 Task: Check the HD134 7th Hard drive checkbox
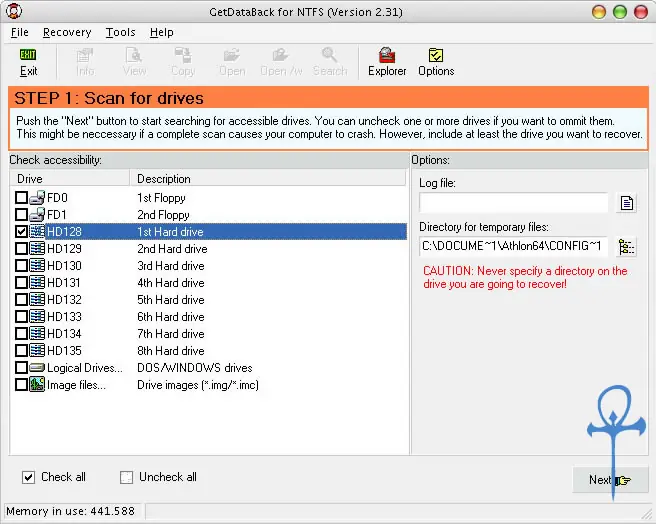21,334
